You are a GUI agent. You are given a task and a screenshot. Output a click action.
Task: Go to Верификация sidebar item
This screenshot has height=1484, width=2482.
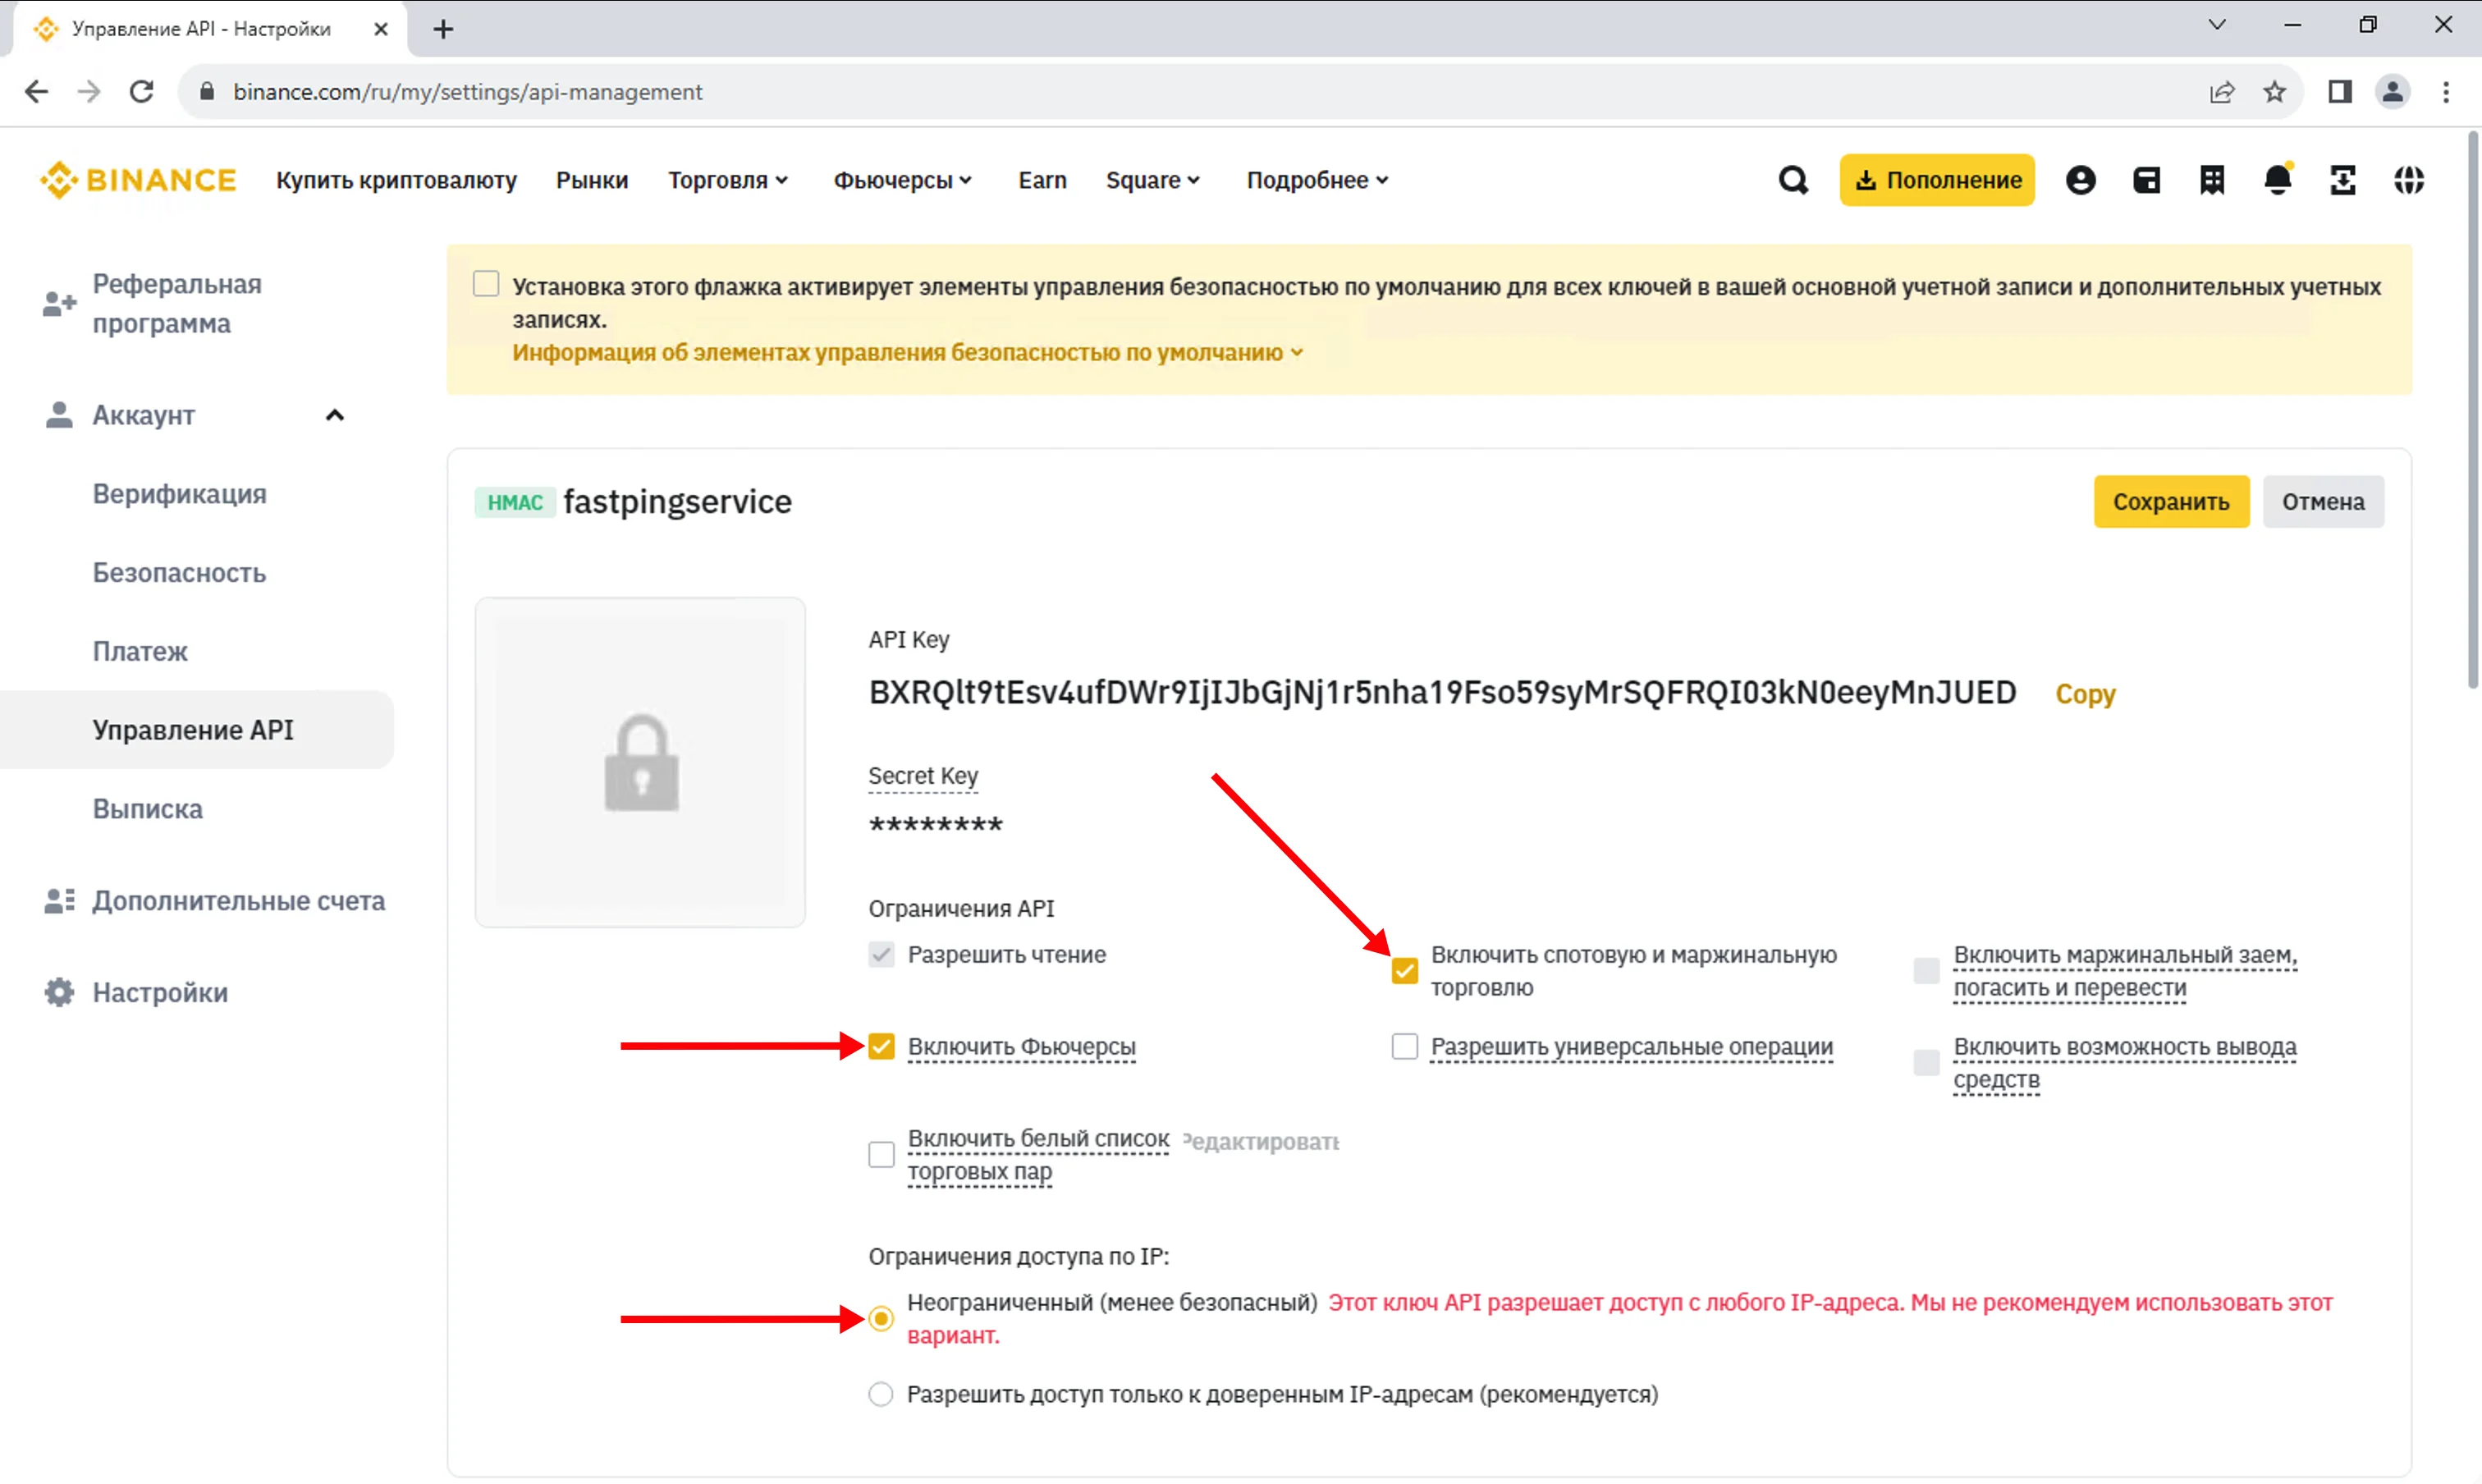point(179,494)
